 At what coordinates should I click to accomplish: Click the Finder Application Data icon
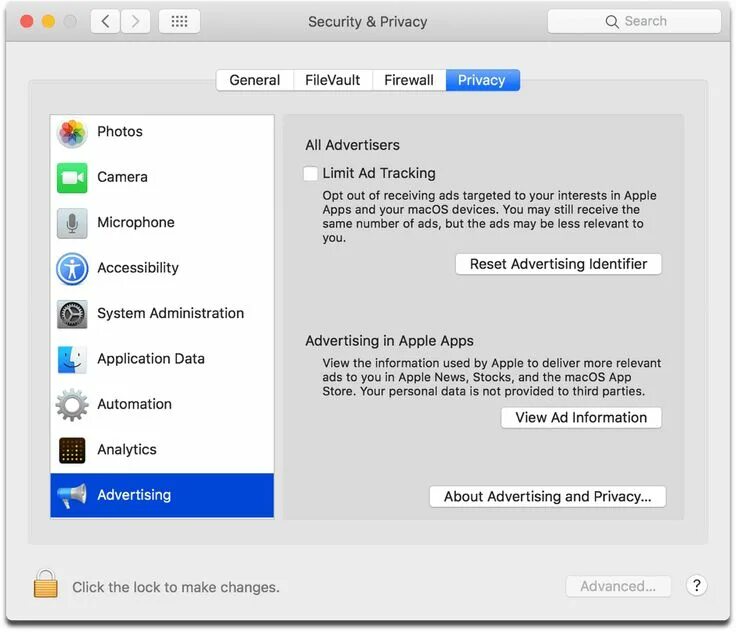72,359
